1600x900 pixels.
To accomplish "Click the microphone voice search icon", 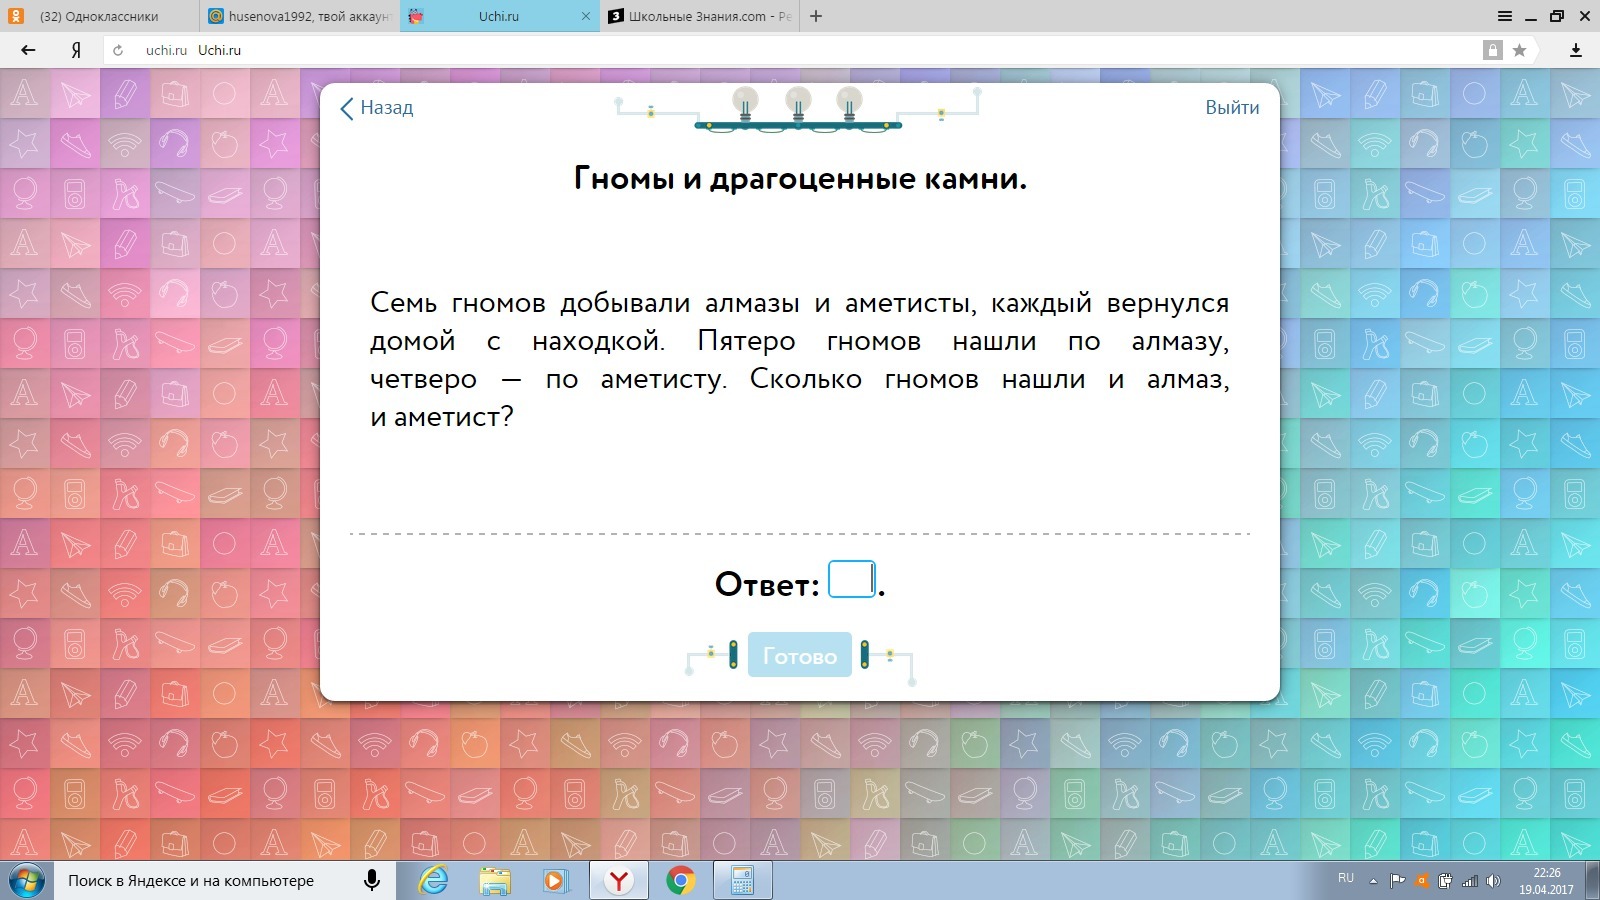I will 371,880.
